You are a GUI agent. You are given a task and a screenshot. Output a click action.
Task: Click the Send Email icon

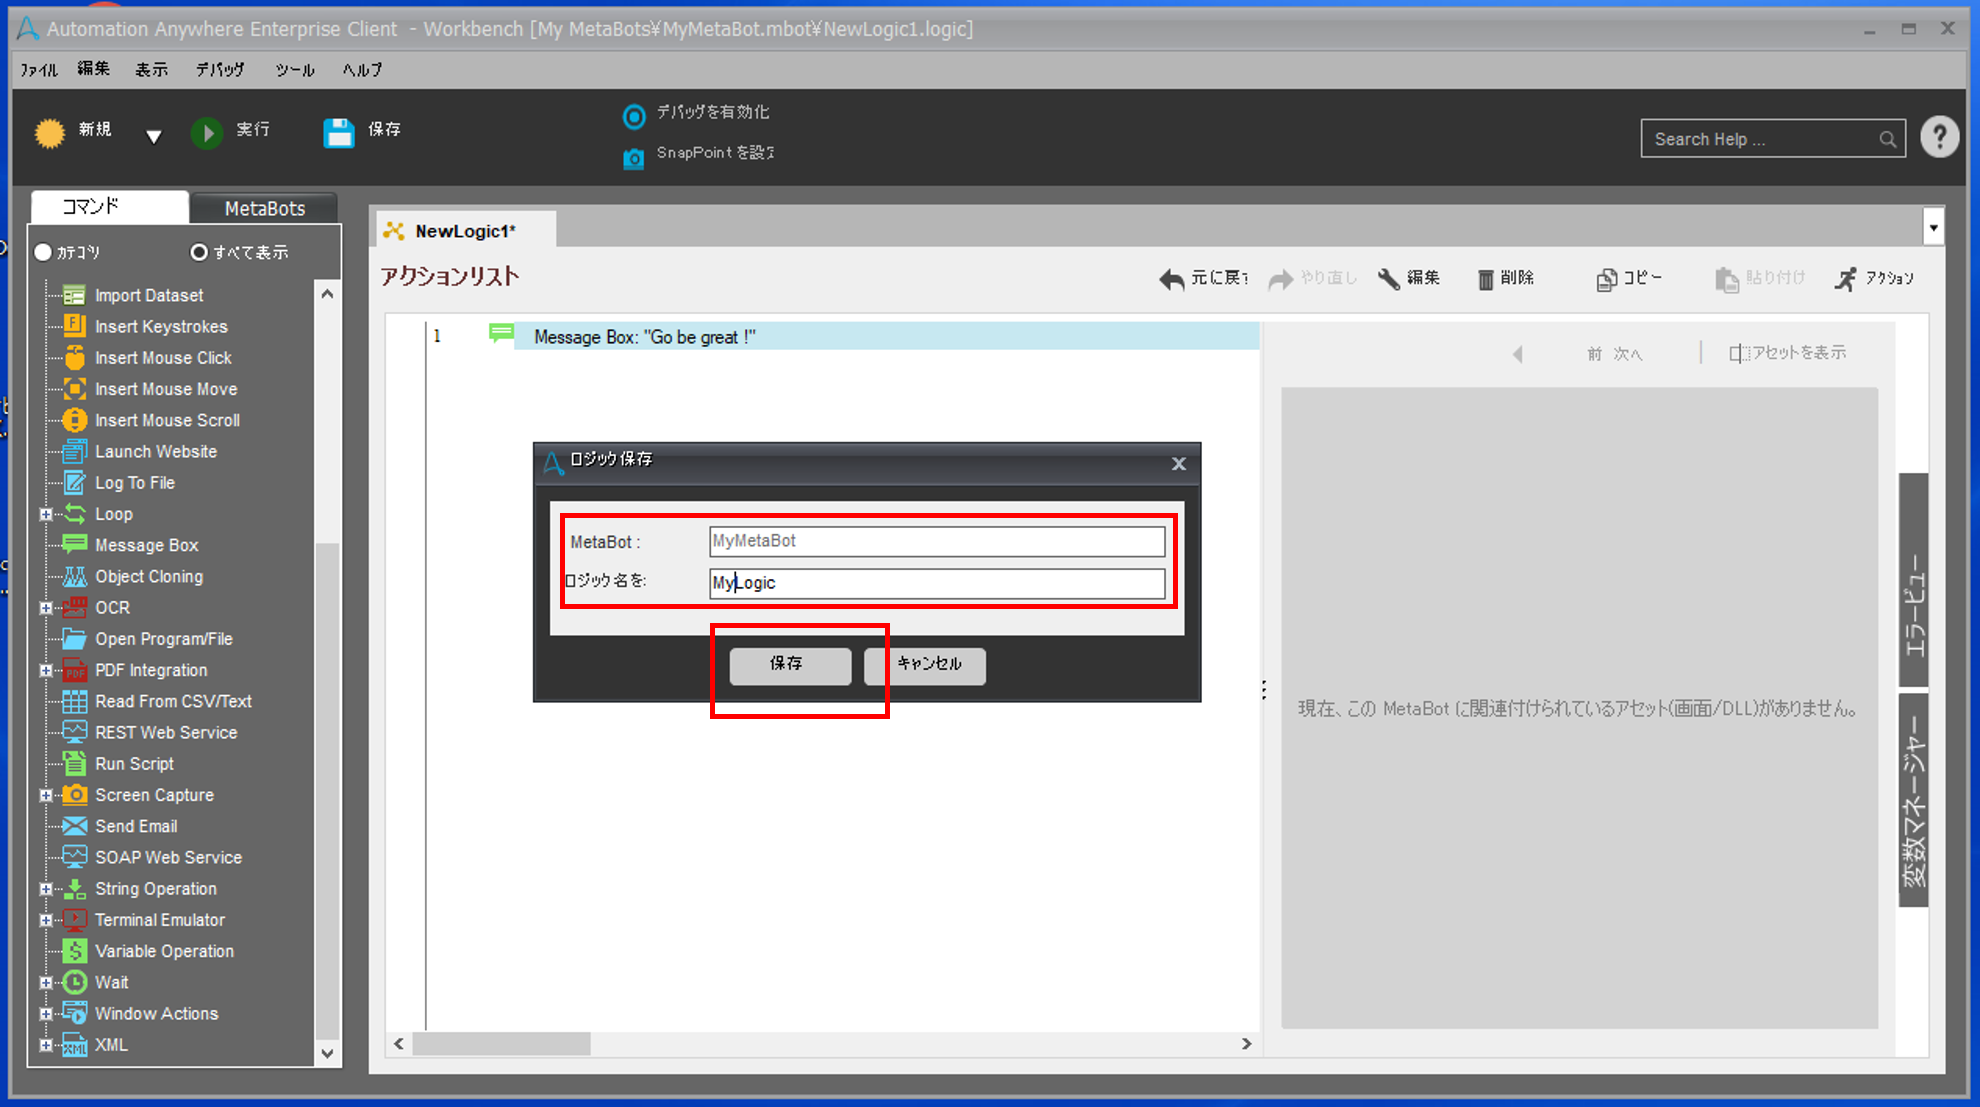(74, 826)
